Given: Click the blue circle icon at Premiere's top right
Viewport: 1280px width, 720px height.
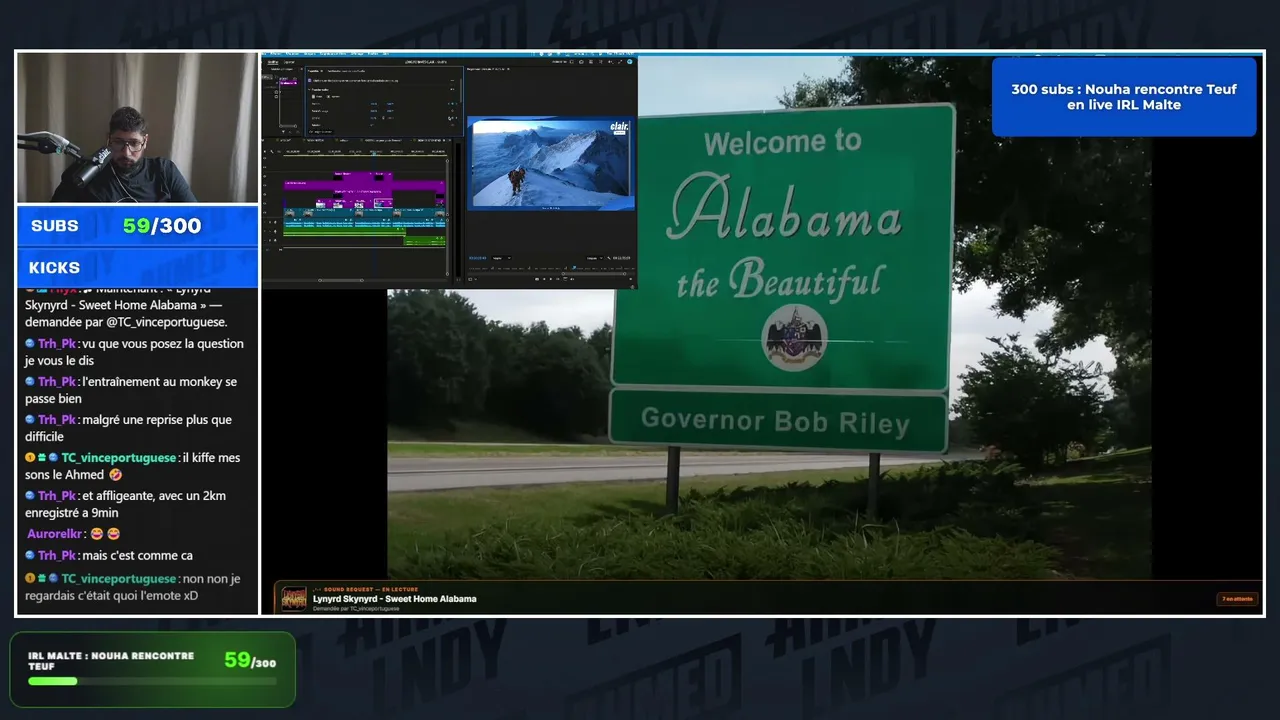Looking at the screenshot, I should tap(630, 62).
